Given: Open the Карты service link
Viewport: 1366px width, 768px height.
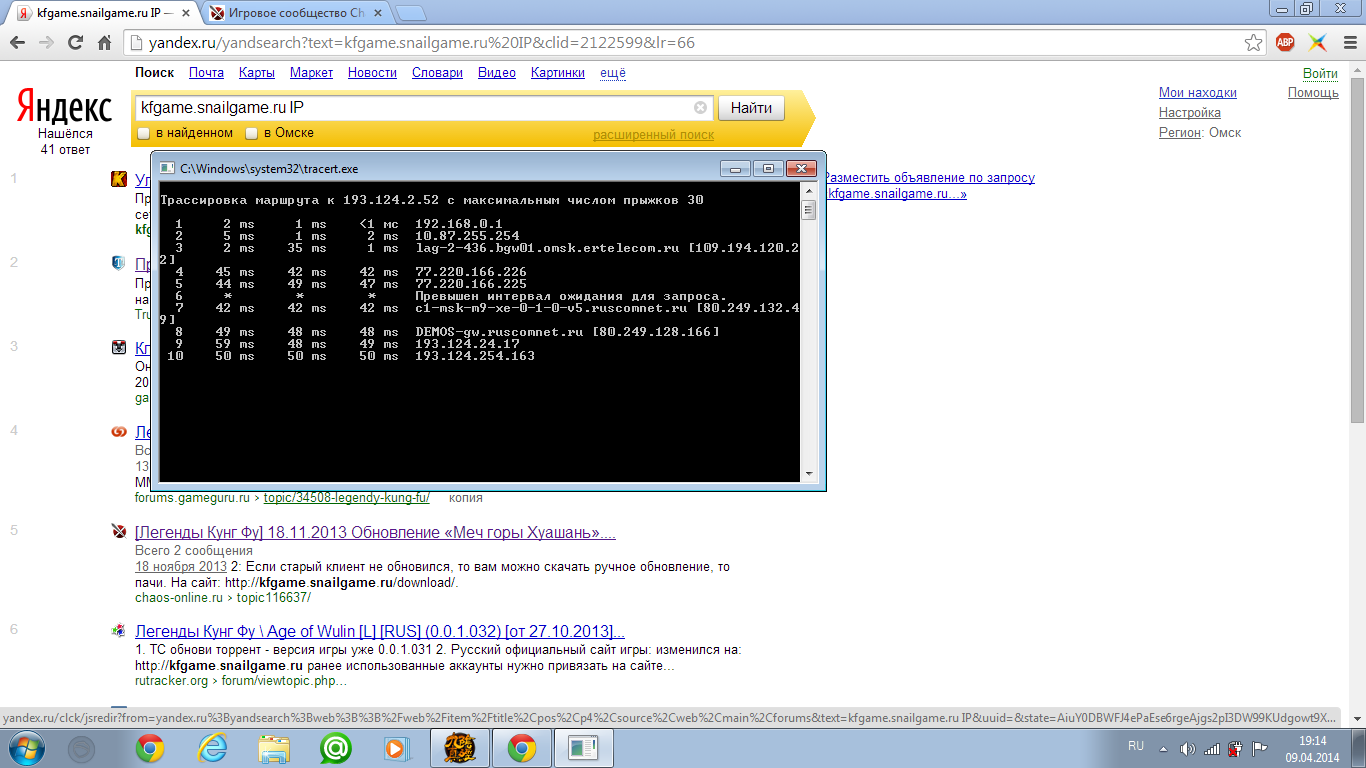Looking at the screenshot, I should [x=257, y=73].
